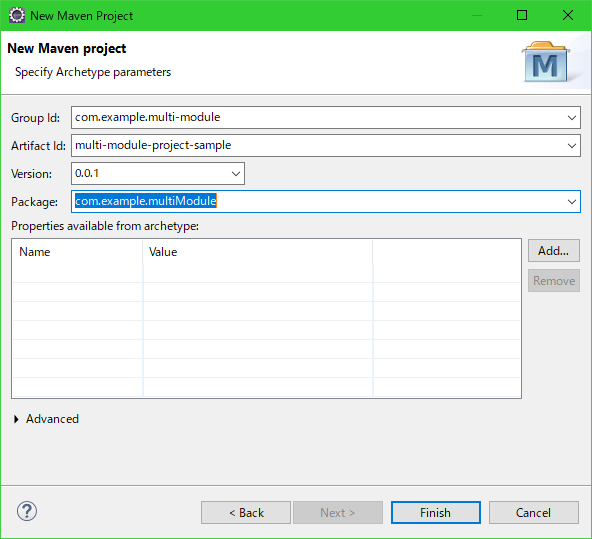Open the Package dropdown arrow
This screenshot has height=539, width=592.
[572, 202]
